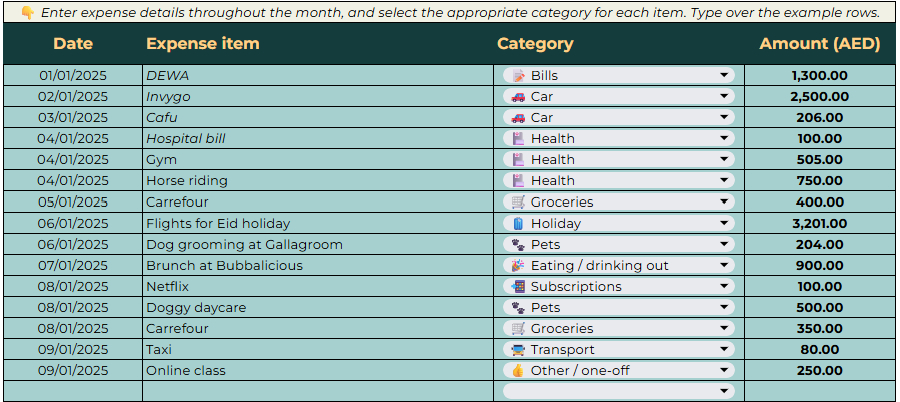Expand the Online class category dropdown arrow
The image size is (900, 402).
pos(724,371)
